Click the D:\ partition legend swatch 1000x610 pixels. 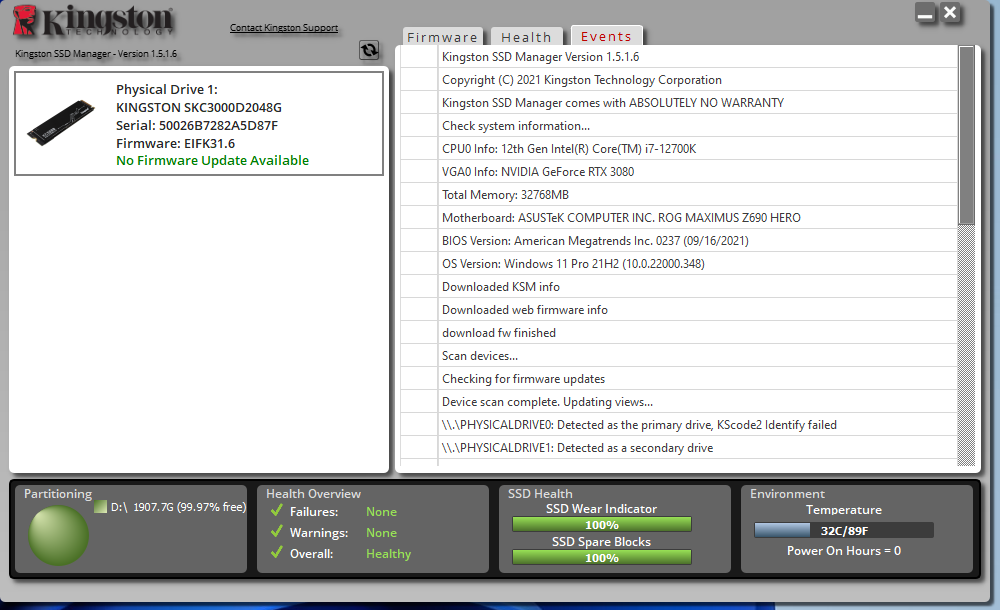point(100,507)
